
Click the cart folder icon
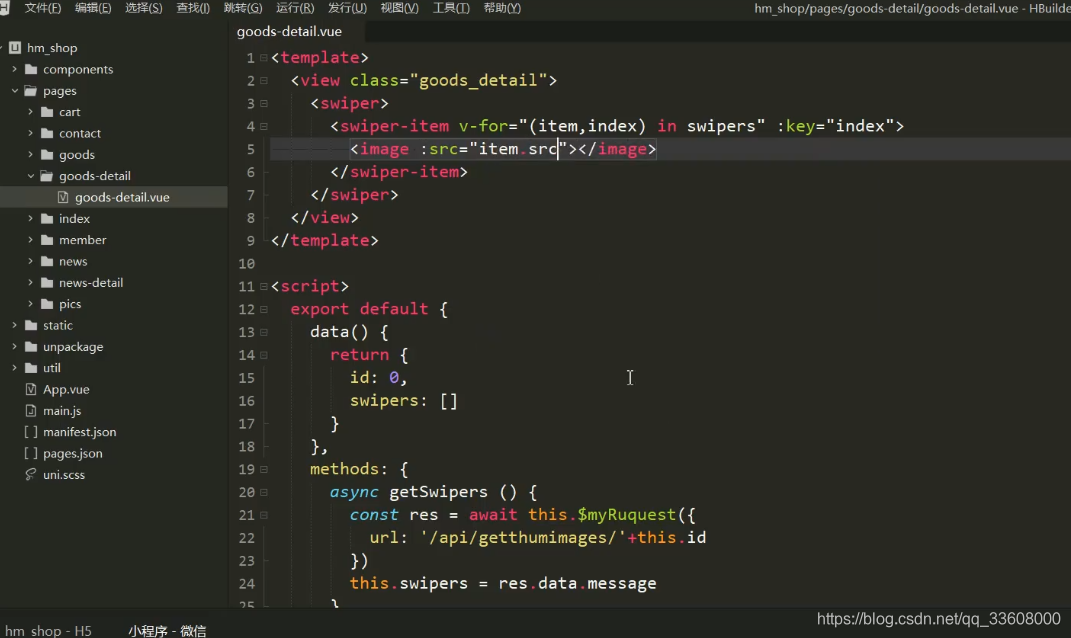tap(46, 111)
